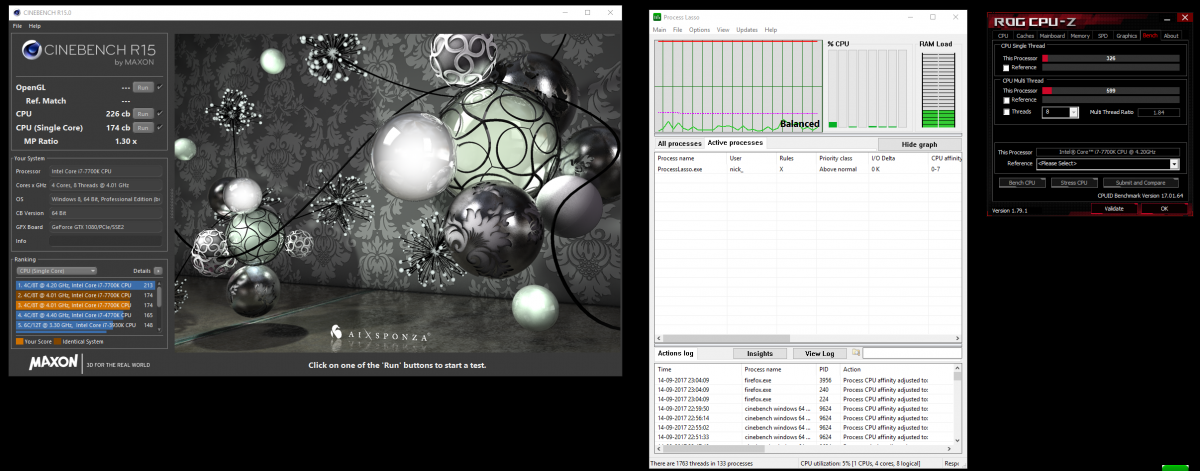Click the Submit and Compare button
The width and height of the screenshot is (1200, 471).
tap(1140, 183)
